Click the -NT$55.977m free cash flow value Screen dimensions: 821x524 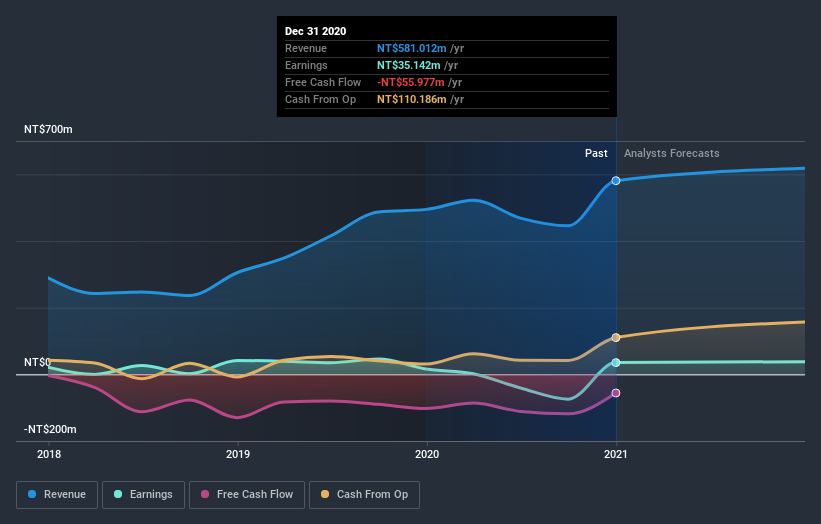tap(410, 82)
